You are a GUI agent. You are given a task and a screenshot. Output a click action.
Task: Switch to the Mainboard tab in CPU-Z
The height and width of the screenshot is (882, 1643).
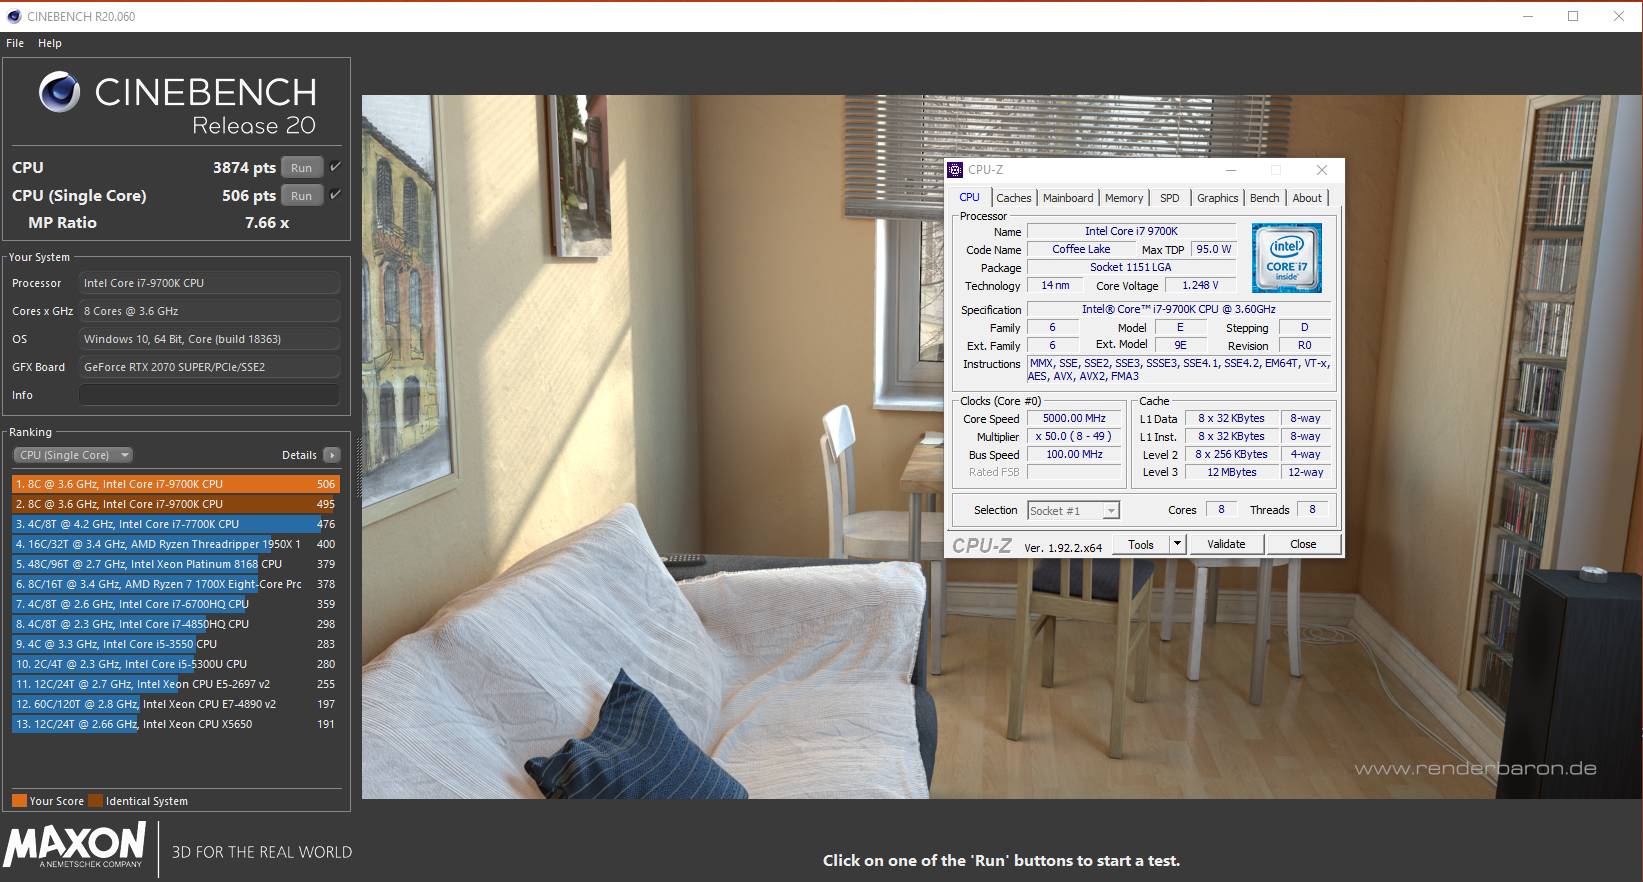[x=1068, y=198]
